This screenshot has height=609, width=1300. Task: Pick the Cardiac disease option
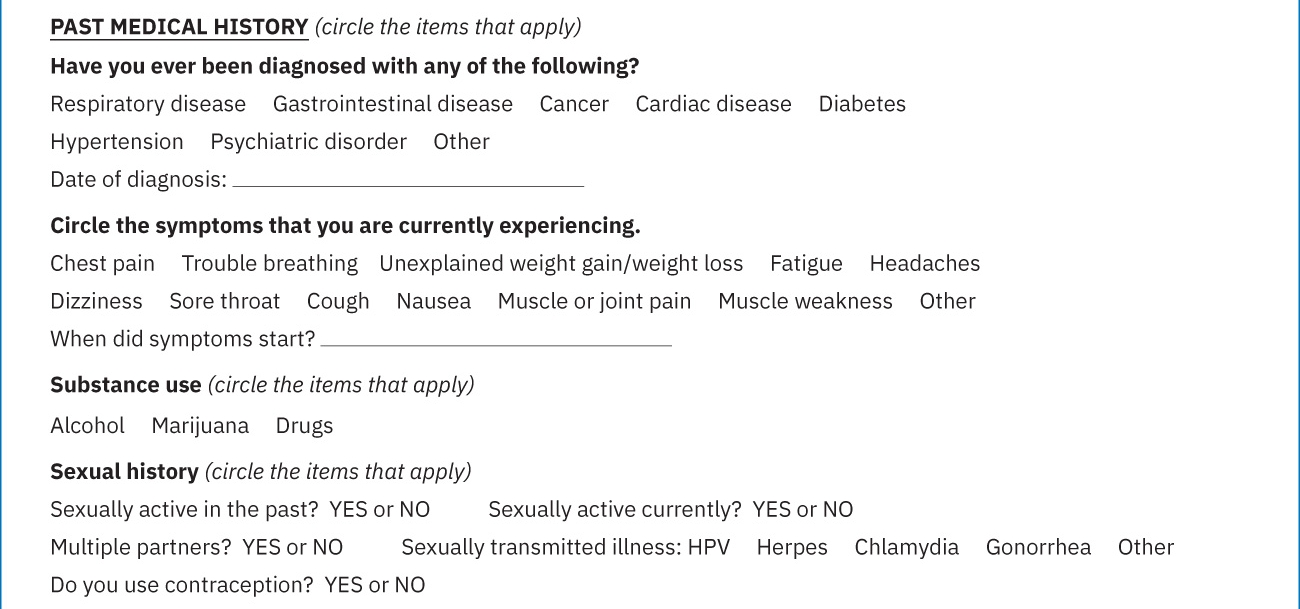[x=713, y=104]
